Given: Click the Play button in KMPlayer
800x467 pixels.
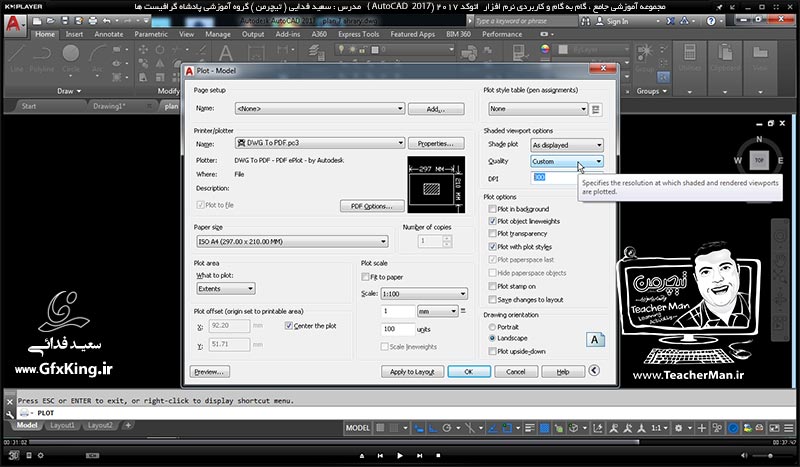Looking at the screenshot, I should [399, 455].
